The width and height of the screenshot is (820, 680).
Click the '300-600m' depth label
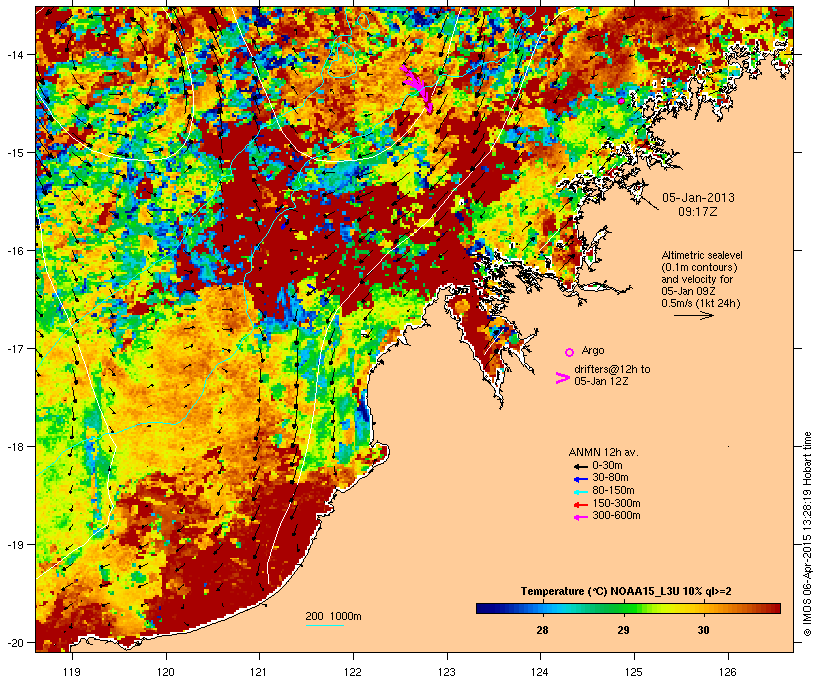coord(616,516)
